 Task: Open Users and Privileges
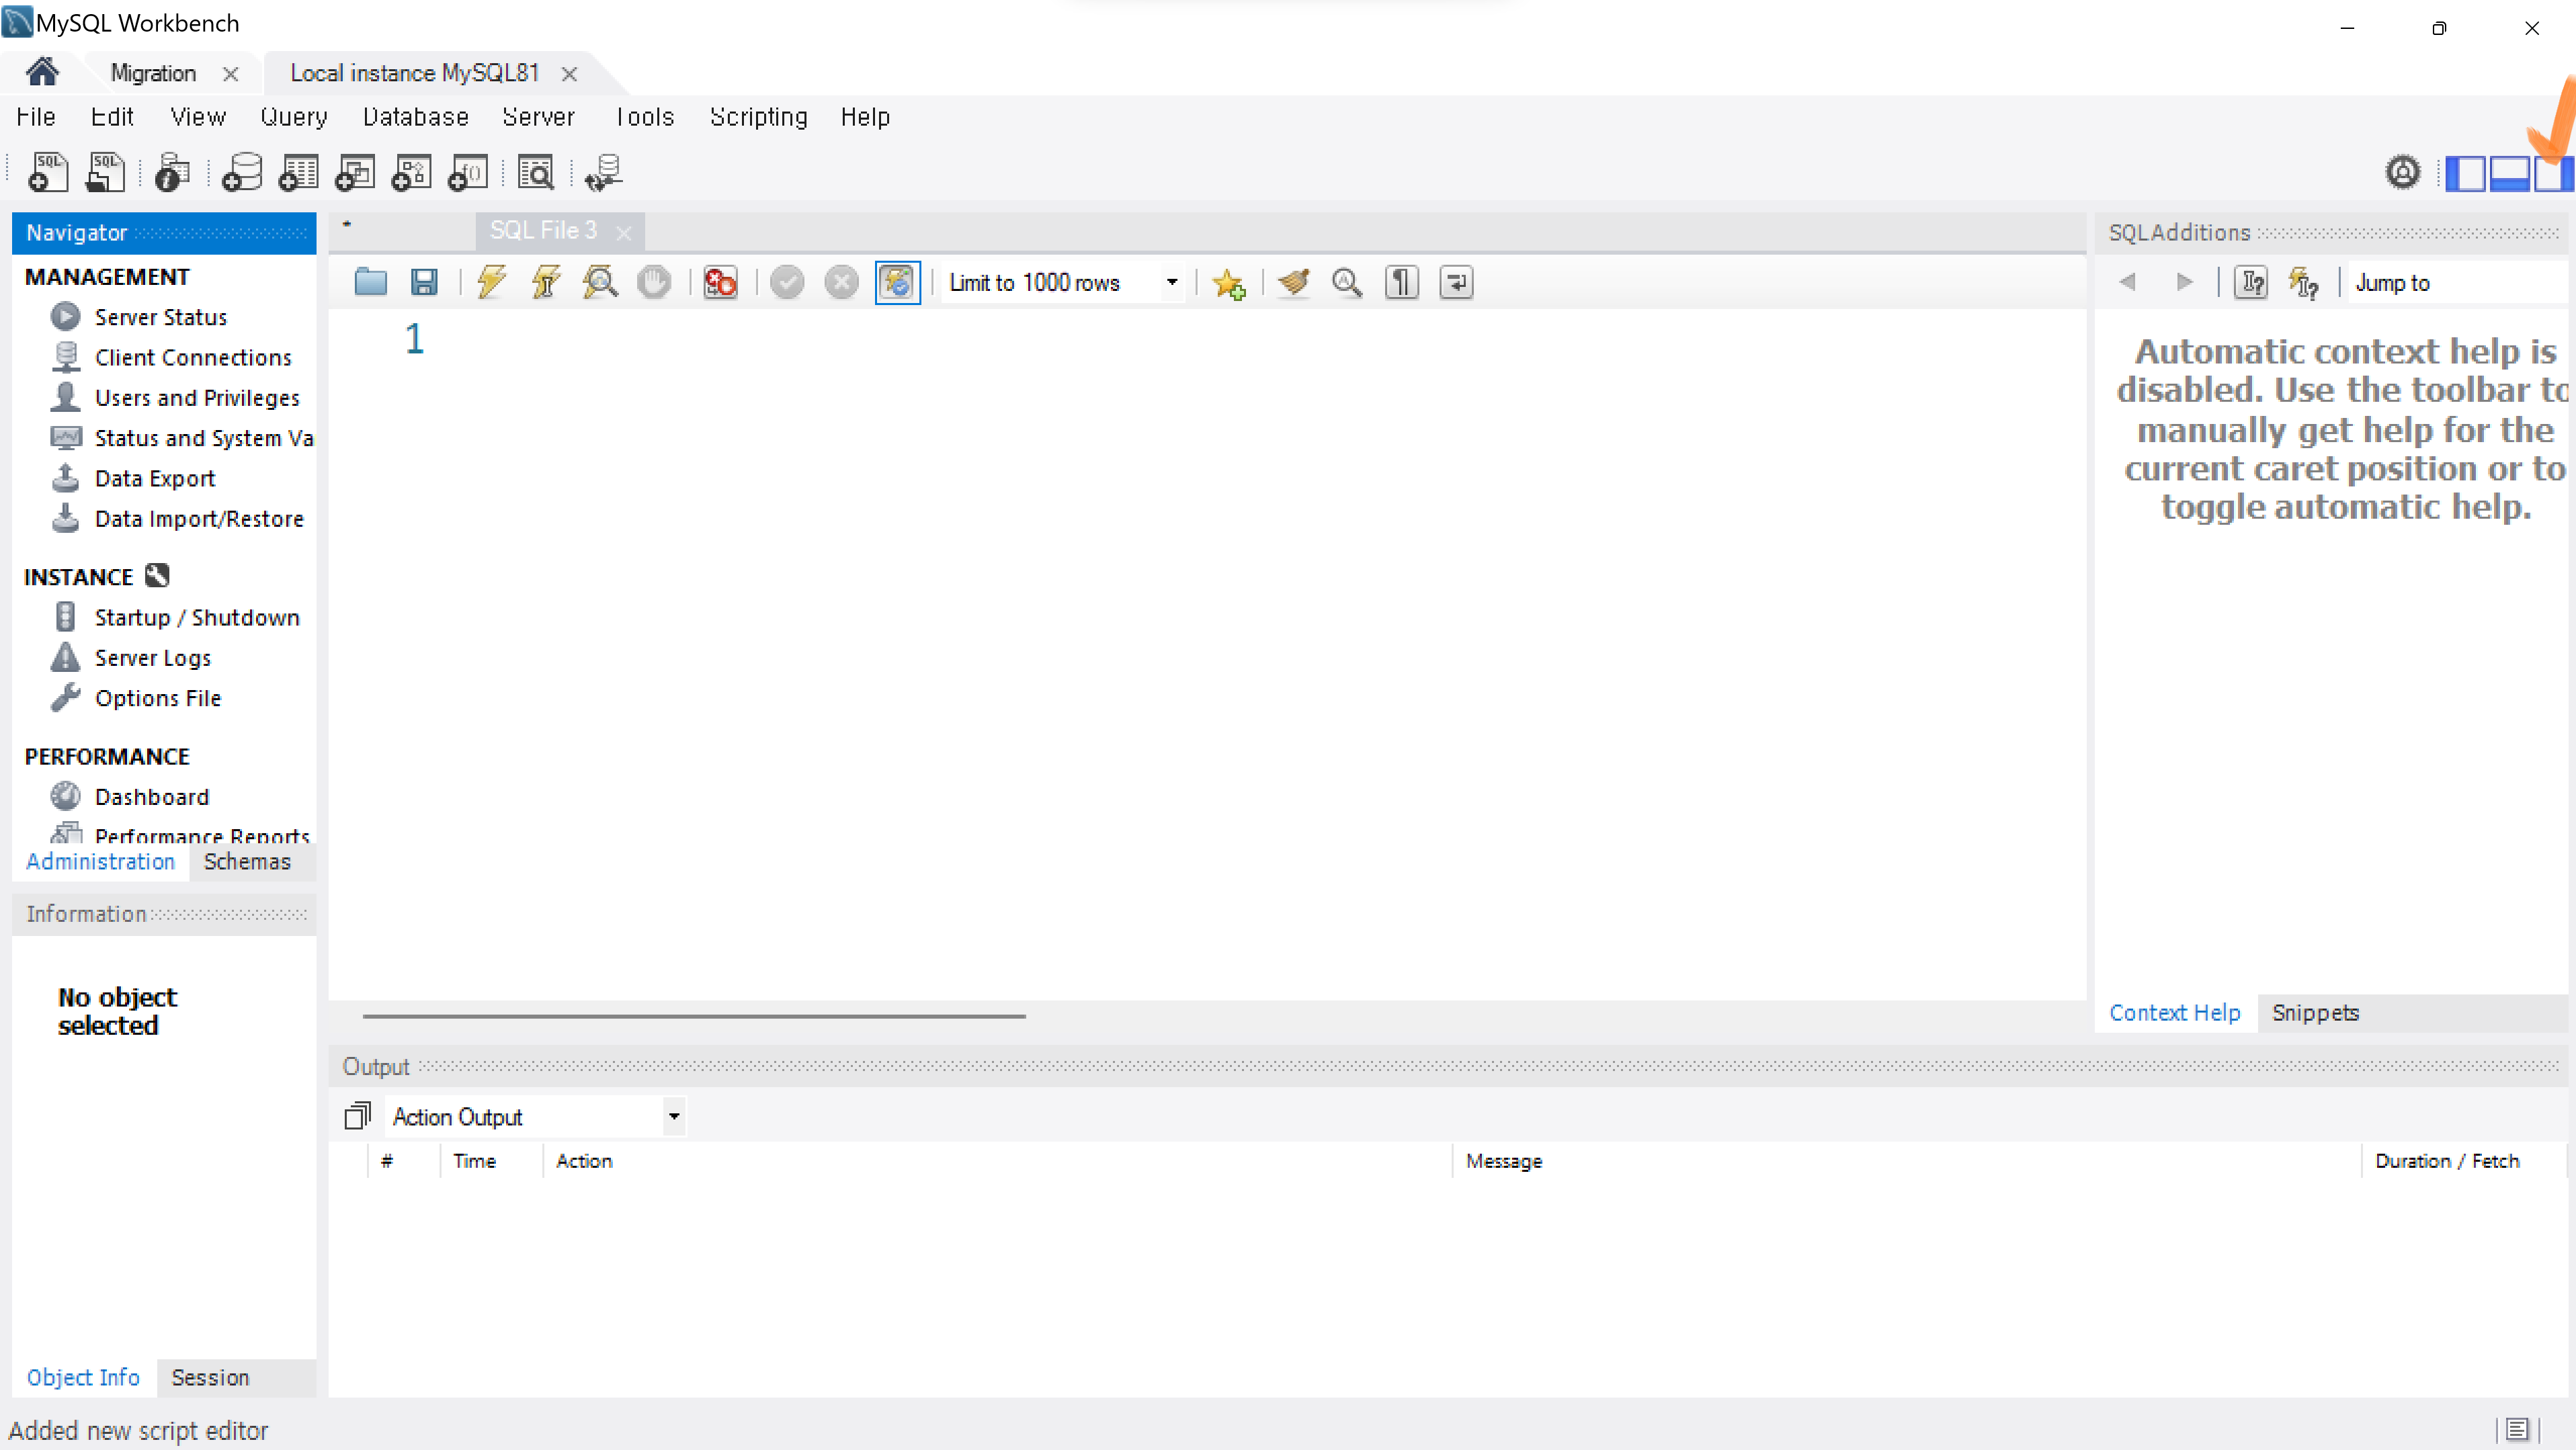[x=197, y=398]
